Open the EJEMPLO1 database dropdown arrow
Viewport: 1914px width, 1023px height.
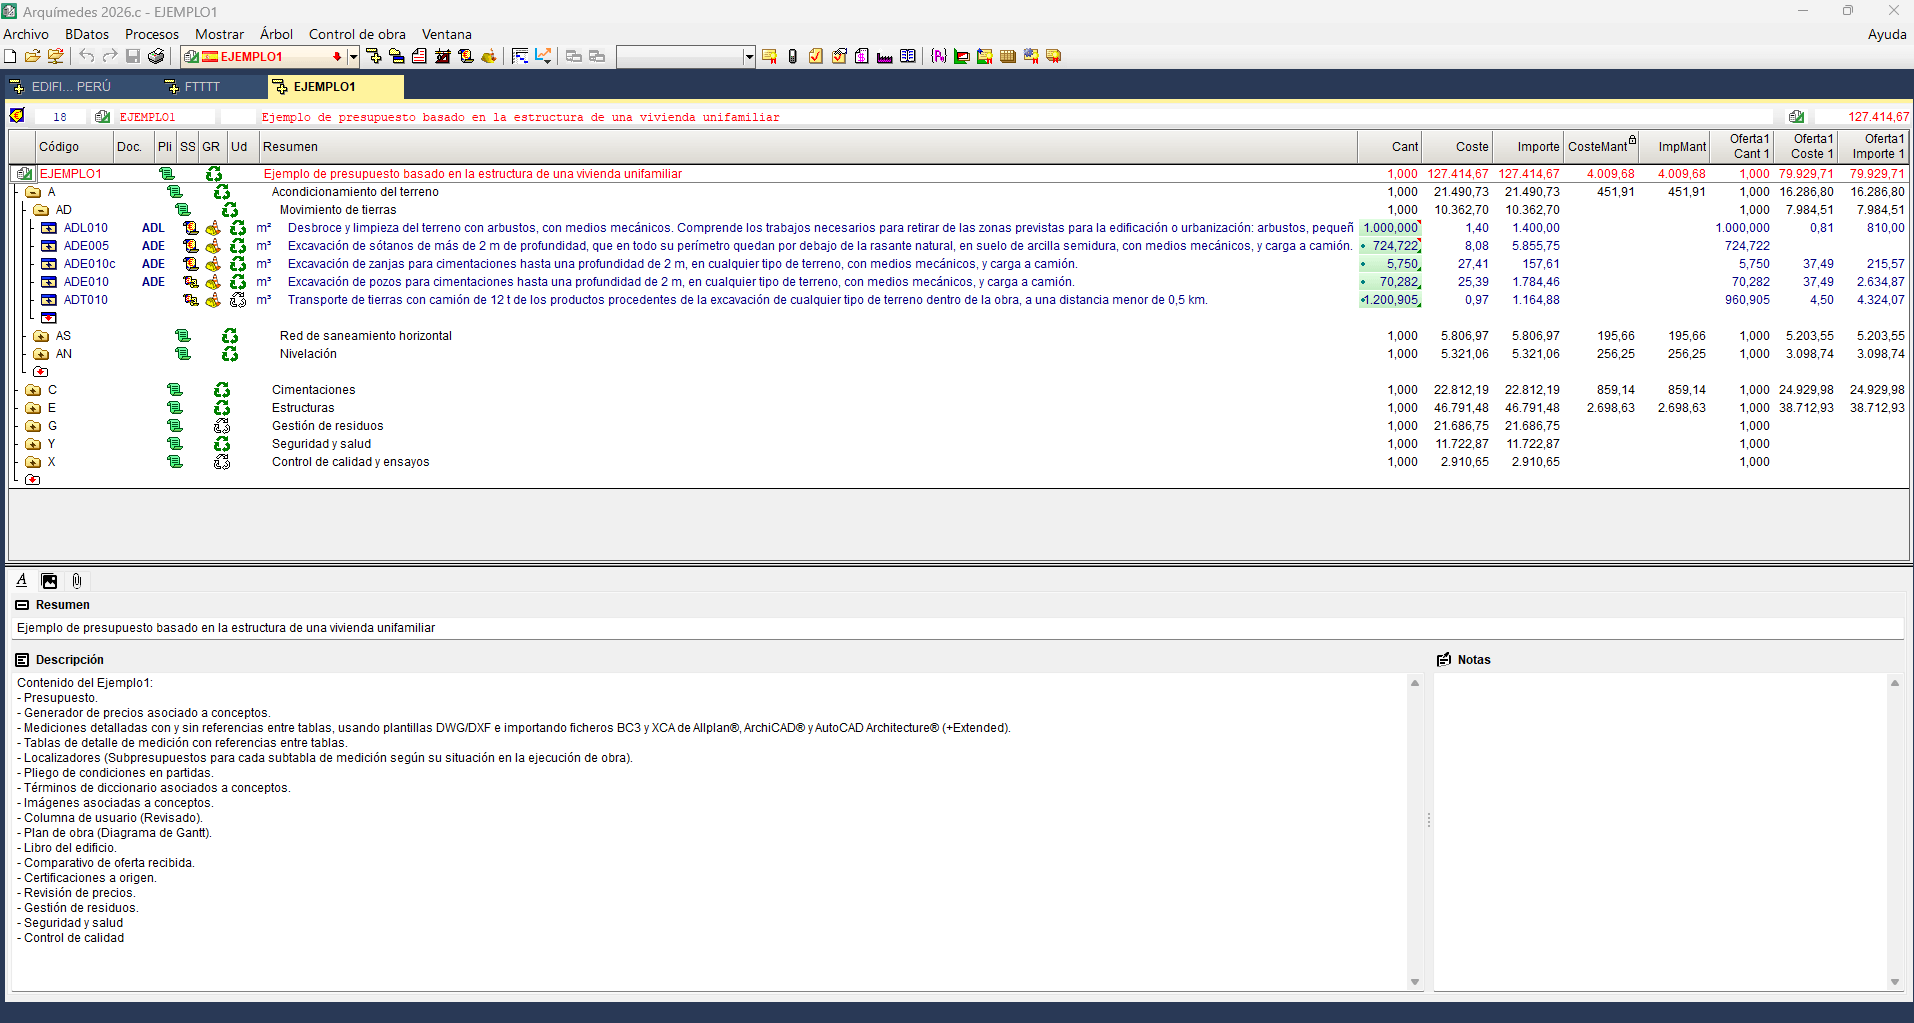coord(353,57)
